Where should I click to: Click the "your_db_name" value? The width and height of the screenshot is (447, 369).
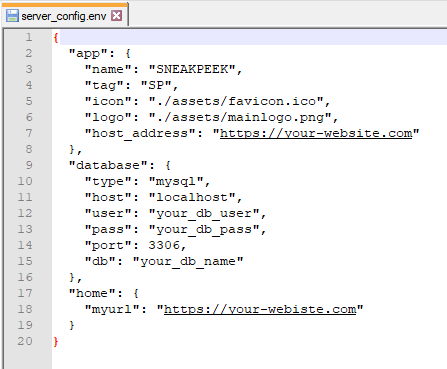[x=188, y=261]
